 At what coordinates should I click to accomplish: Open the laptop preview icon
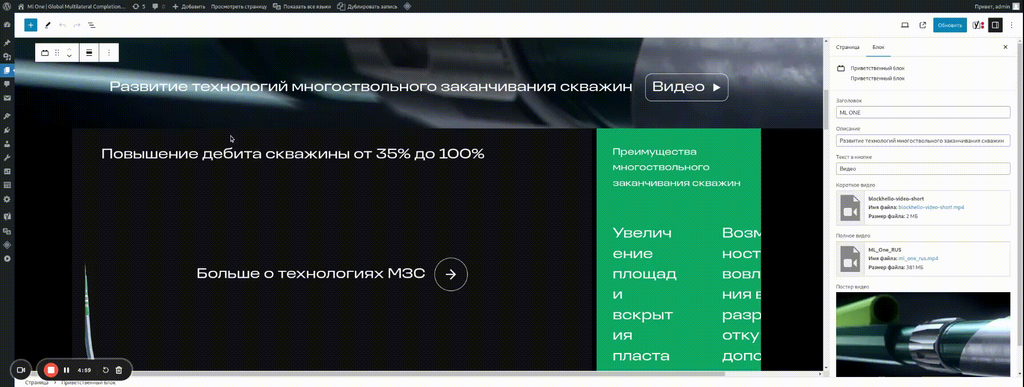(x=905, y=25)
